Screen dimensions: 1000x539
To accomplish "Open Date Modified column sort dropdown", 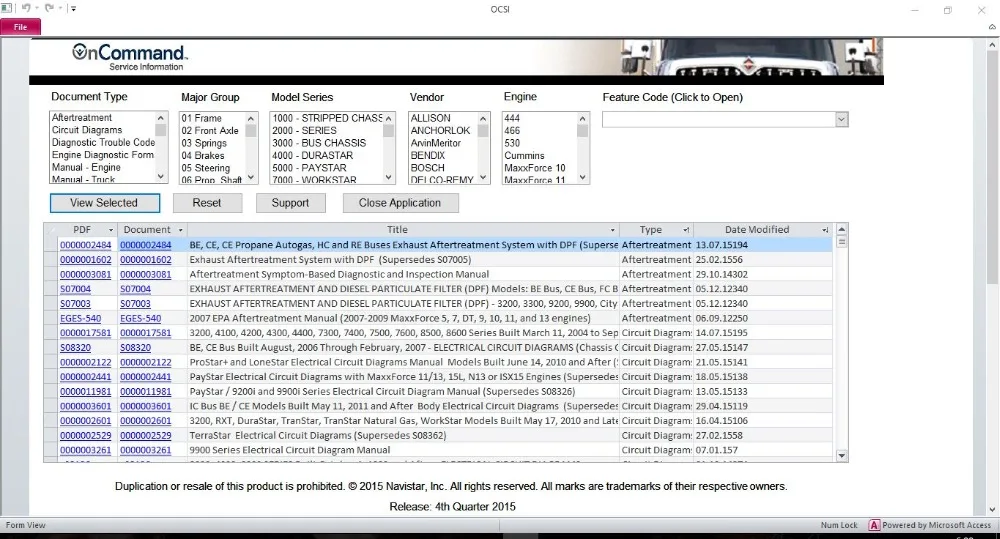I will point(825,230).
